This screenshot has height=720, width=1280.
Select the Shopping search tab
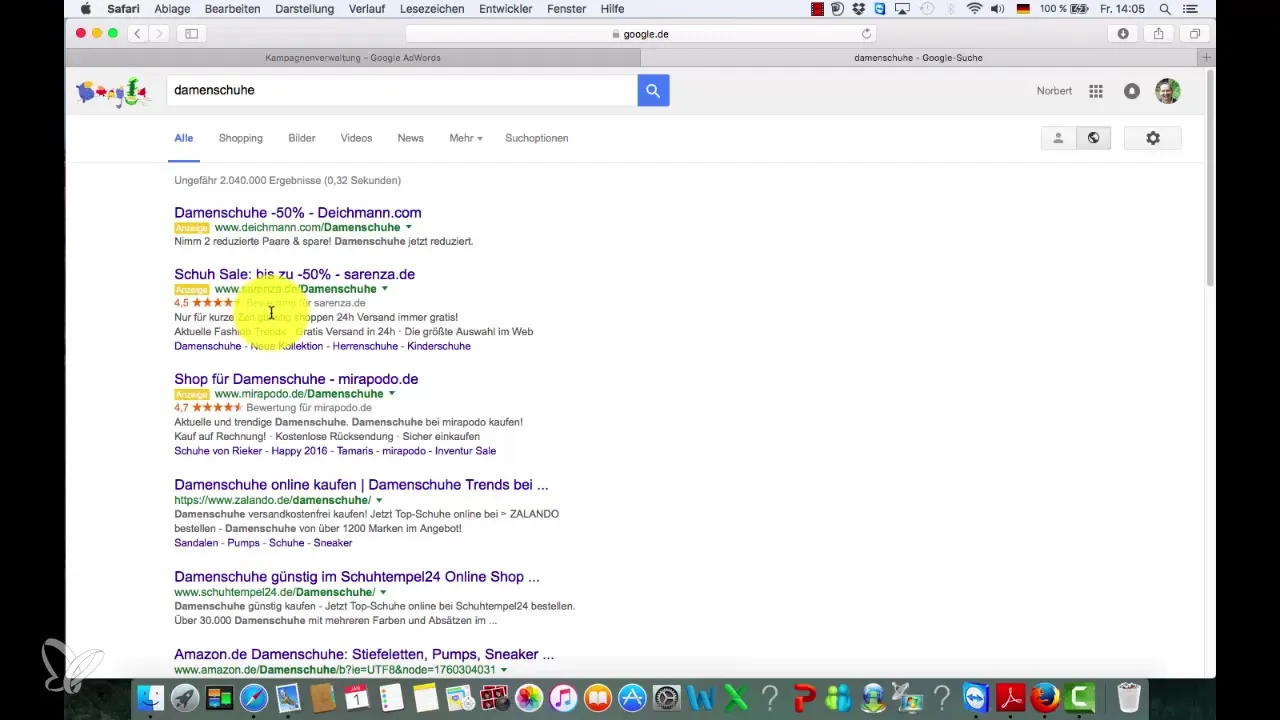pyautogui.click(x=241, y=138)
